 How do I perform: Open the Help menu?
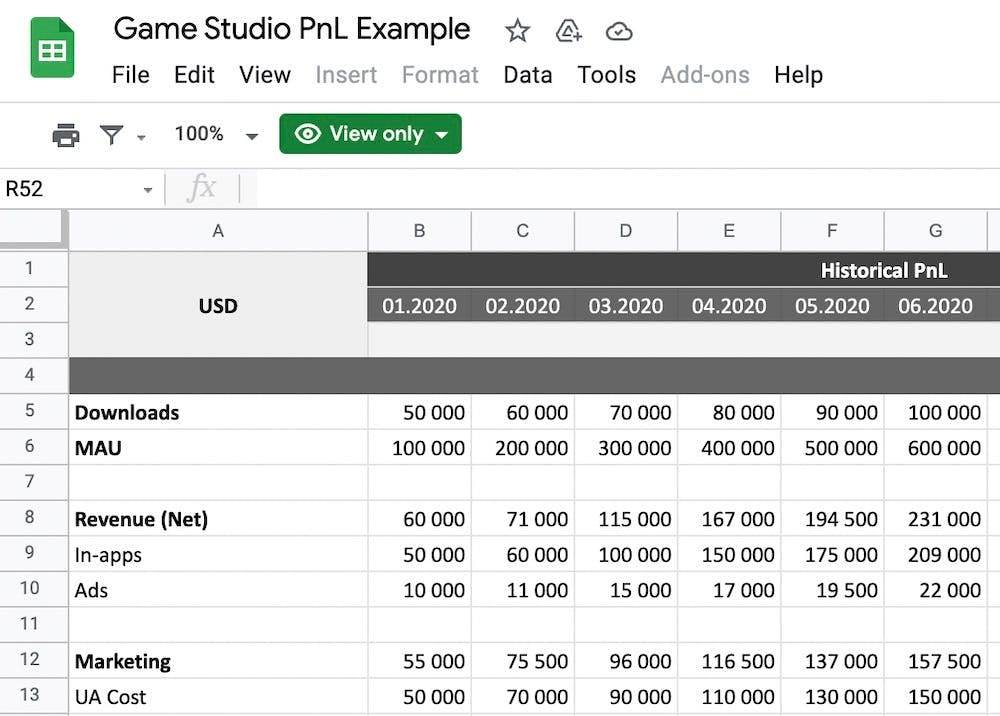[798, 75]
